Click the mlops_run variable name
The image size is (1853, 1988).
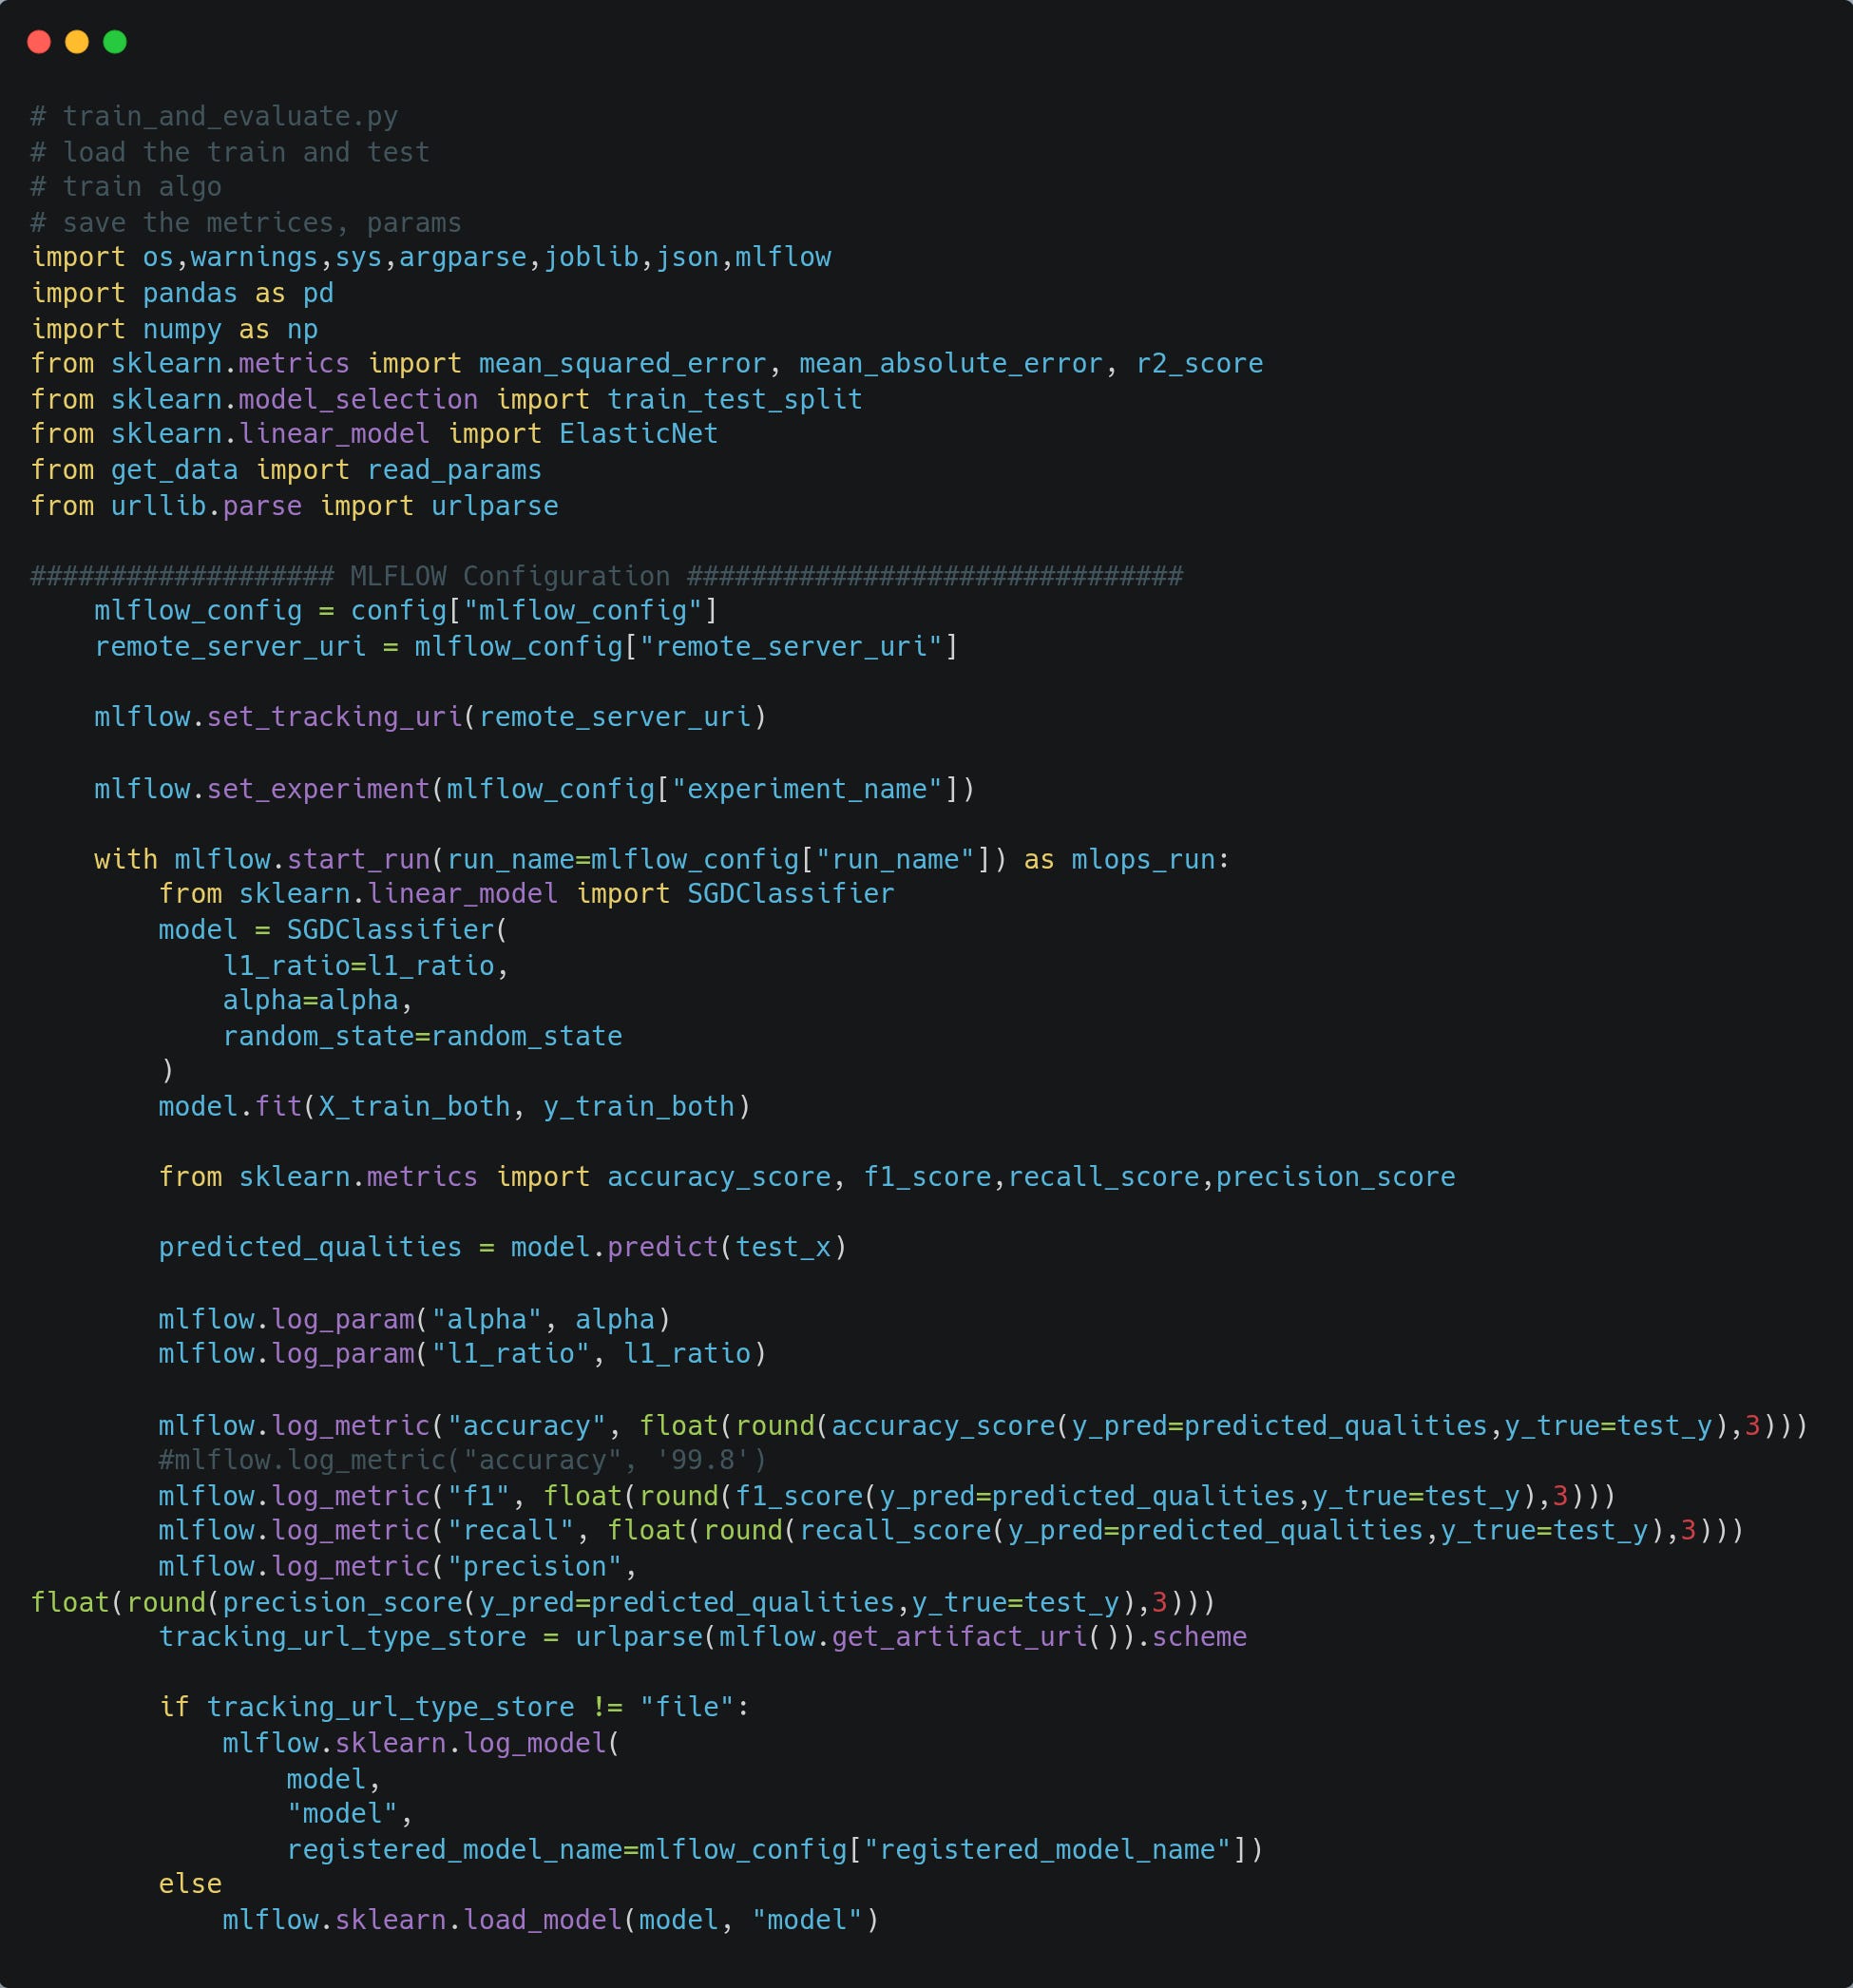click(1143, 860)
